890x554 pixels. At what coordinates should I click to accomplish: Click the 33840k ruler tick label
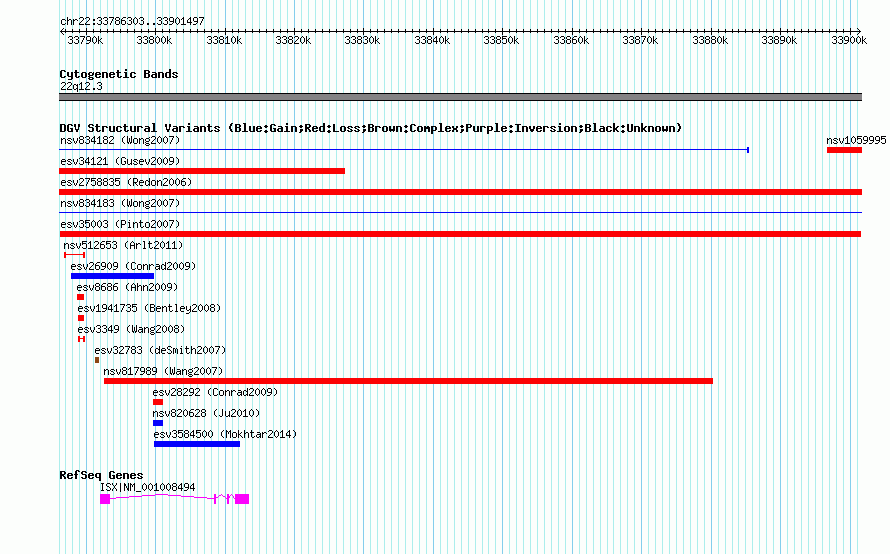(433, 40)
